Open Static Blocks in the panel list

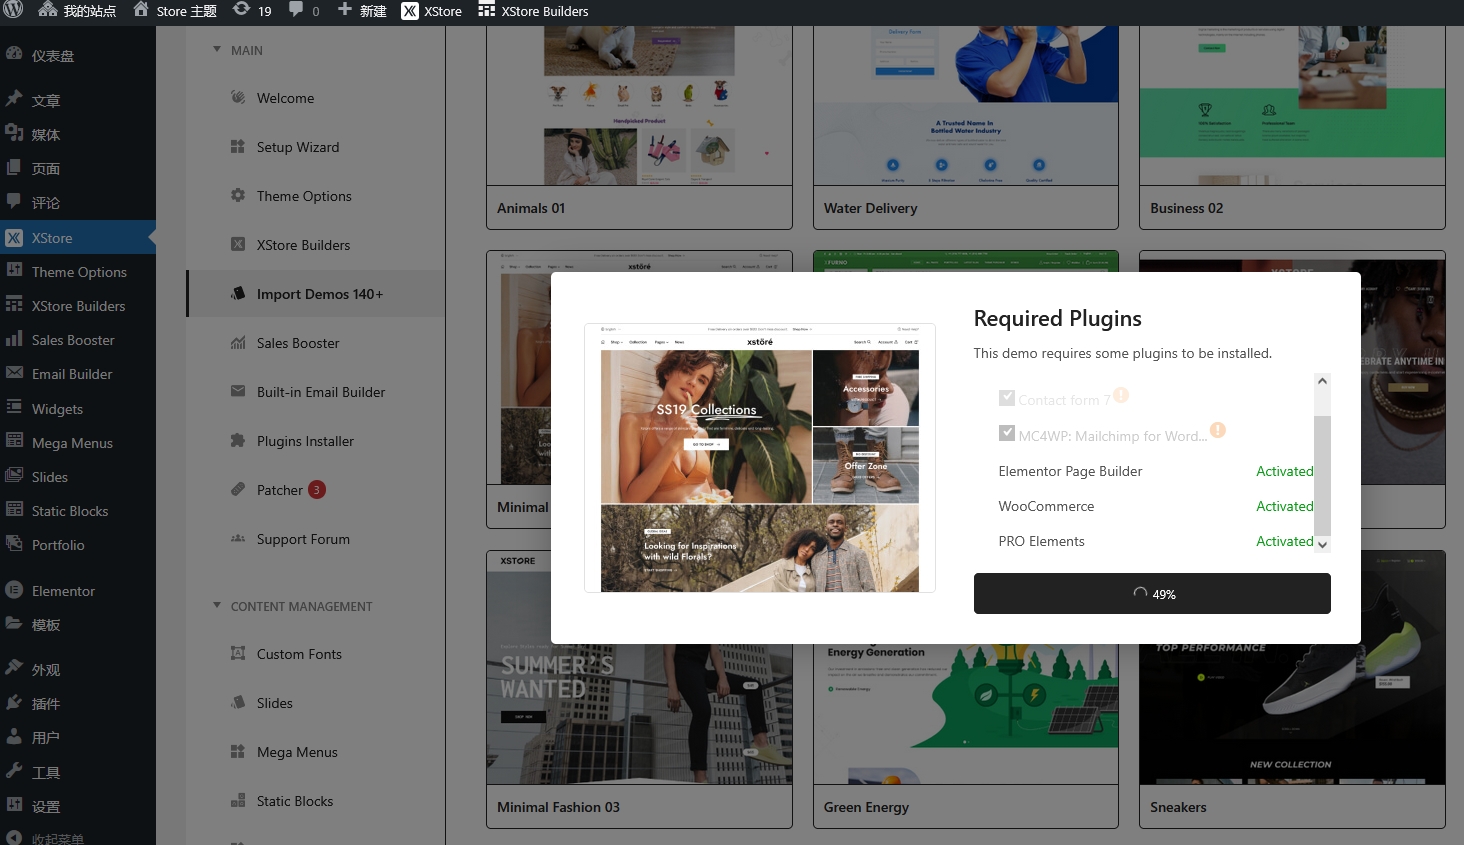pos(316,801)
